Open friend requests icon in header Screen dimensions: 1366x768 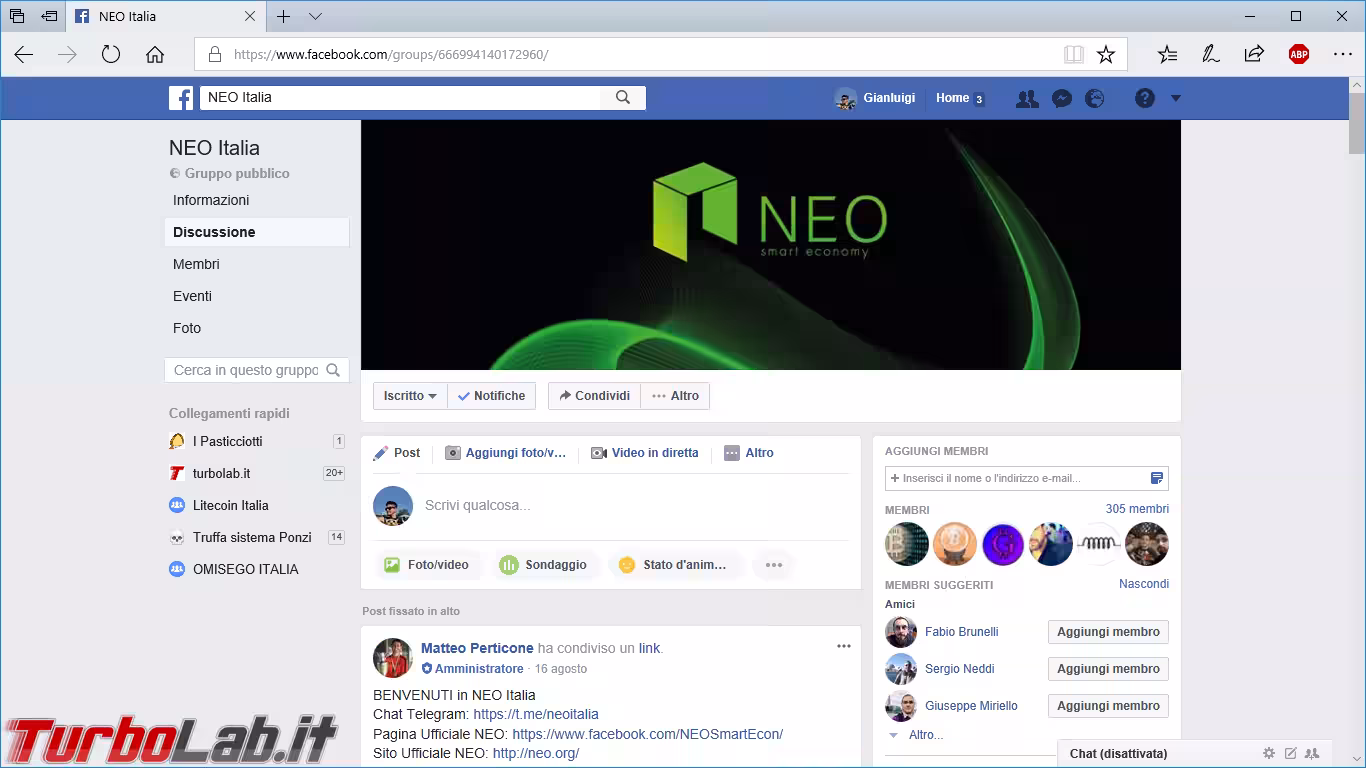pyautogui.click(x=1027, y=98)
